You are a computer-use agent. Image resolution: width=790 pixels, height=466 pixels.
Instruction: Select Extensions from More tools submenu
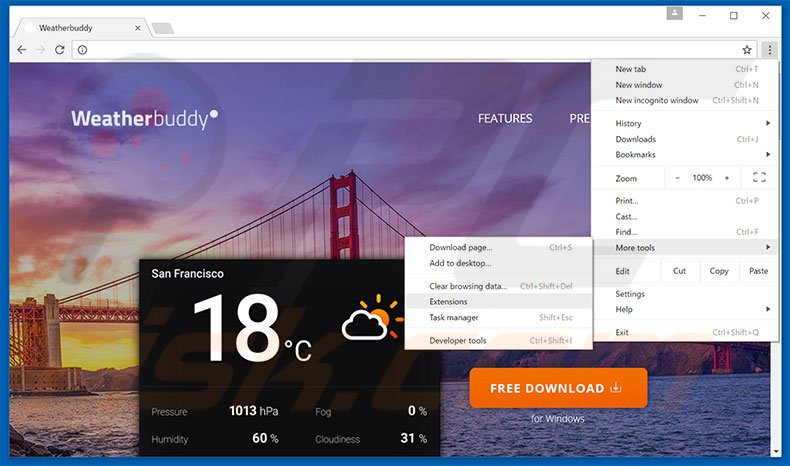point(449,301)
